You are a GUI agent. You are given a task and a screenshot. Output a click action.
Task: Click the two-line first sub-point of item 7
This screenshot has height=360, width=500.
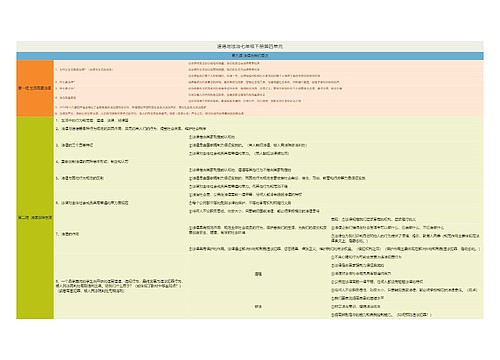tap(258, 230)
